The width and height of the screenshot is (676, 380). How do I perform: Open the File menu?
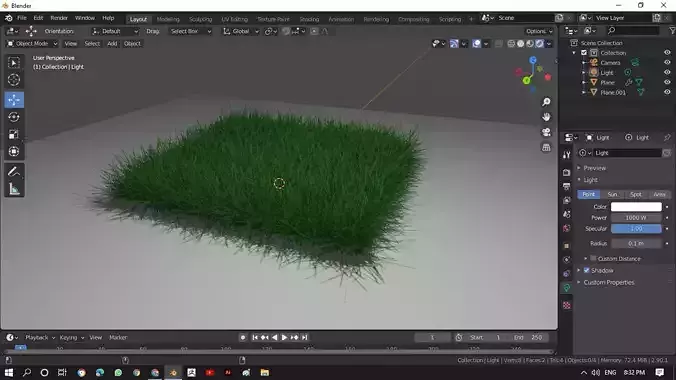pyautogui.click(x=22, y=18)
